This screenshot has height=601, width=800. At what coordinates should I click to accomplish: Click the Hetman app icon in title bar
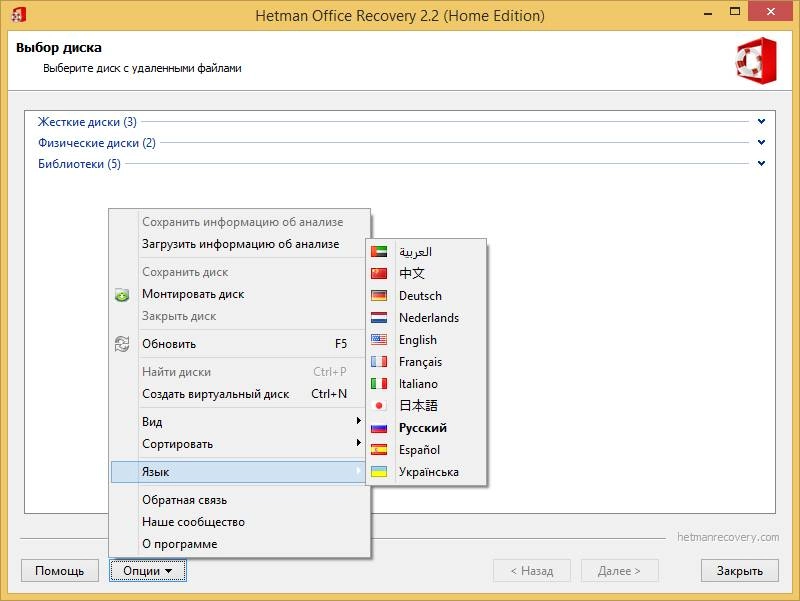[x=18, y=15]
